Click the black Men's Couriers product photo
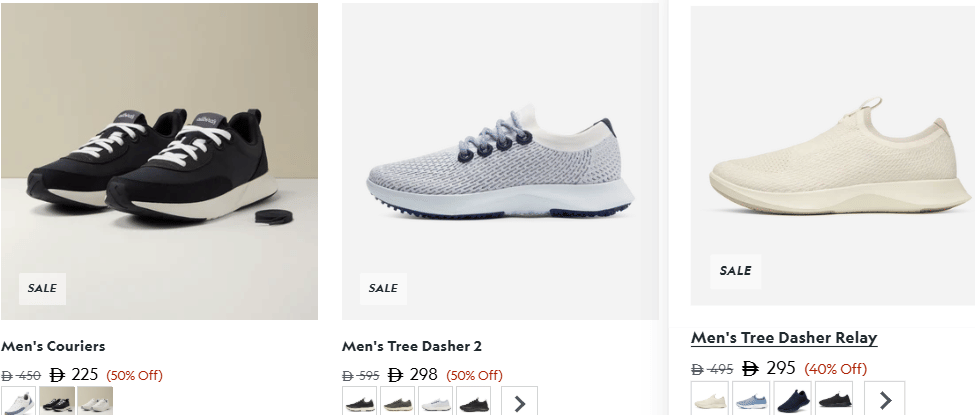The height and width of the screenshot is (415, 975). tap(158, 160)
